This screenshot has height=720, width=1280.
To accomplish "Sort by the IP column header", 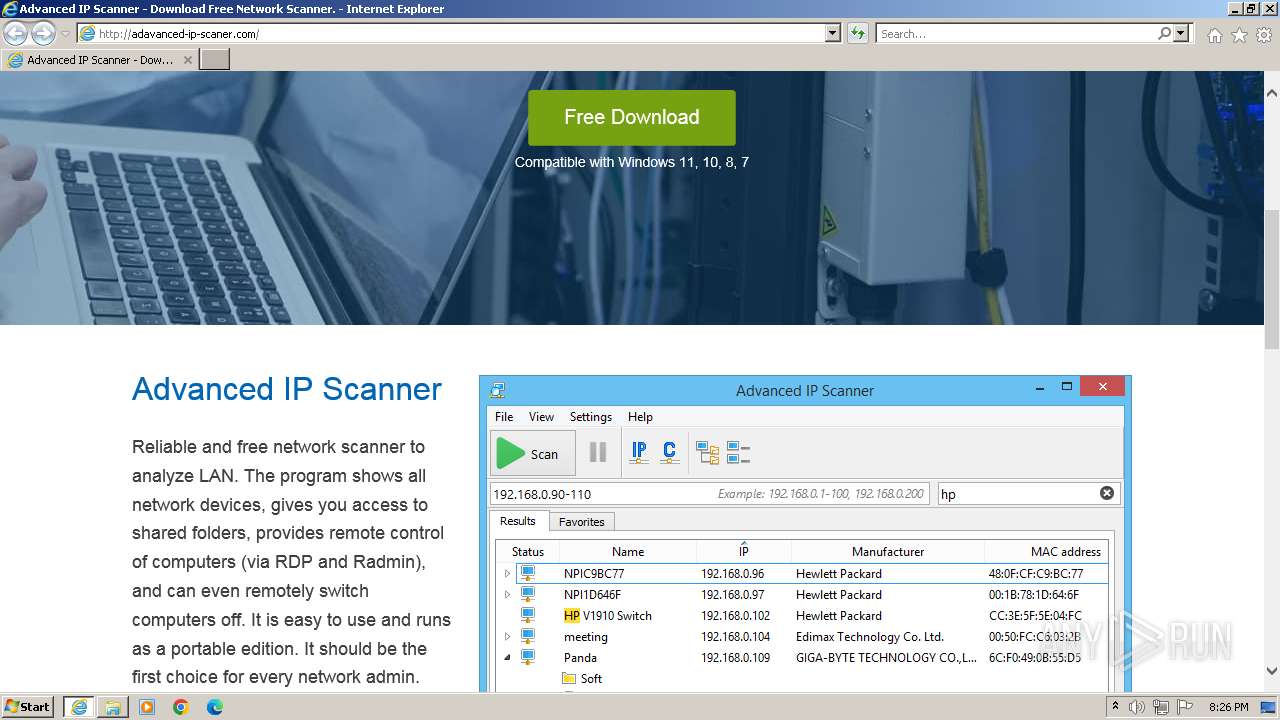I will [x=743, y=552].
